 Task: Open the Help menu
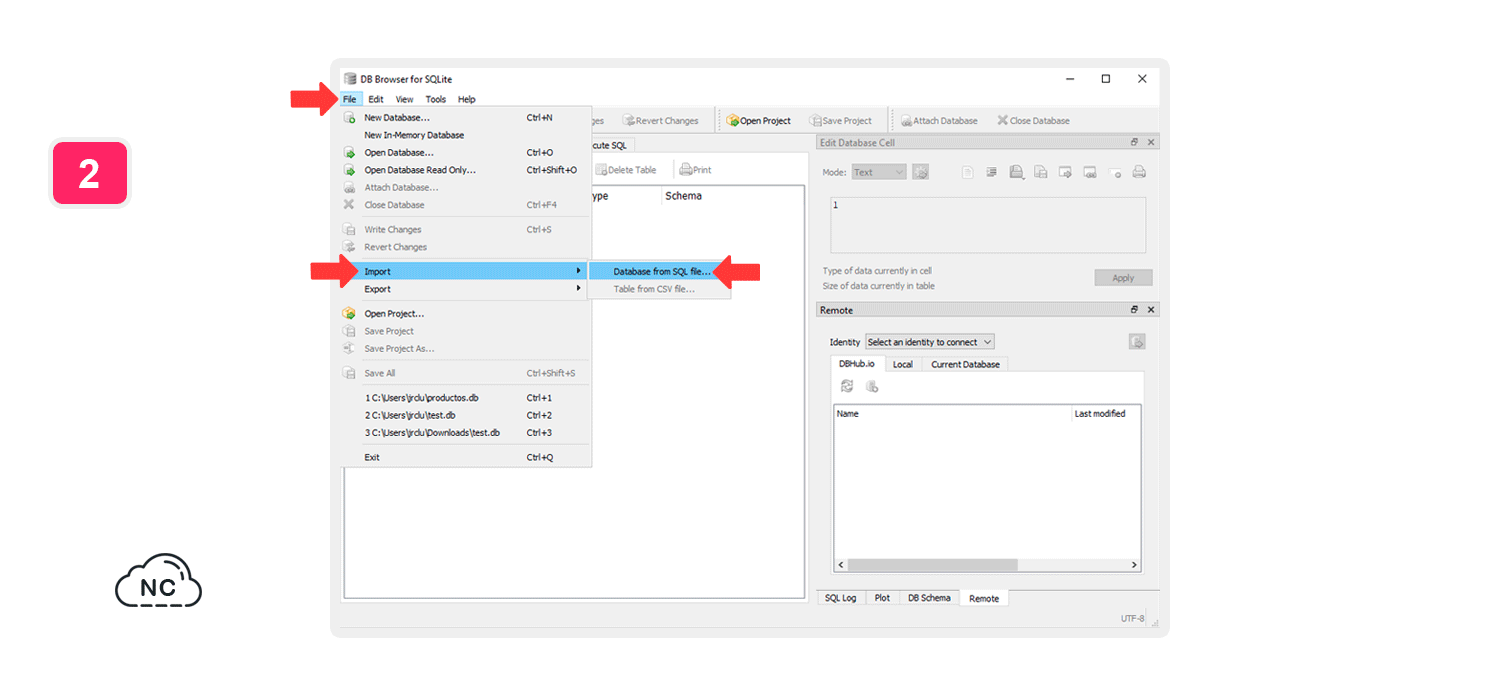467,99
